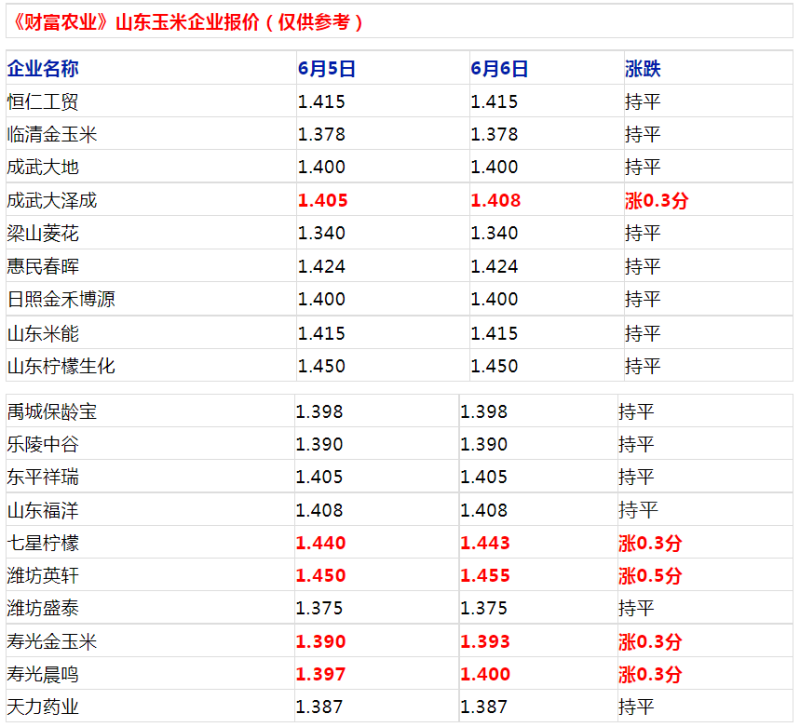Screen dimensions: 800x727
Task: Click 涨0.3分 in the 寿光金玉米 row
Action: point(651,642)
